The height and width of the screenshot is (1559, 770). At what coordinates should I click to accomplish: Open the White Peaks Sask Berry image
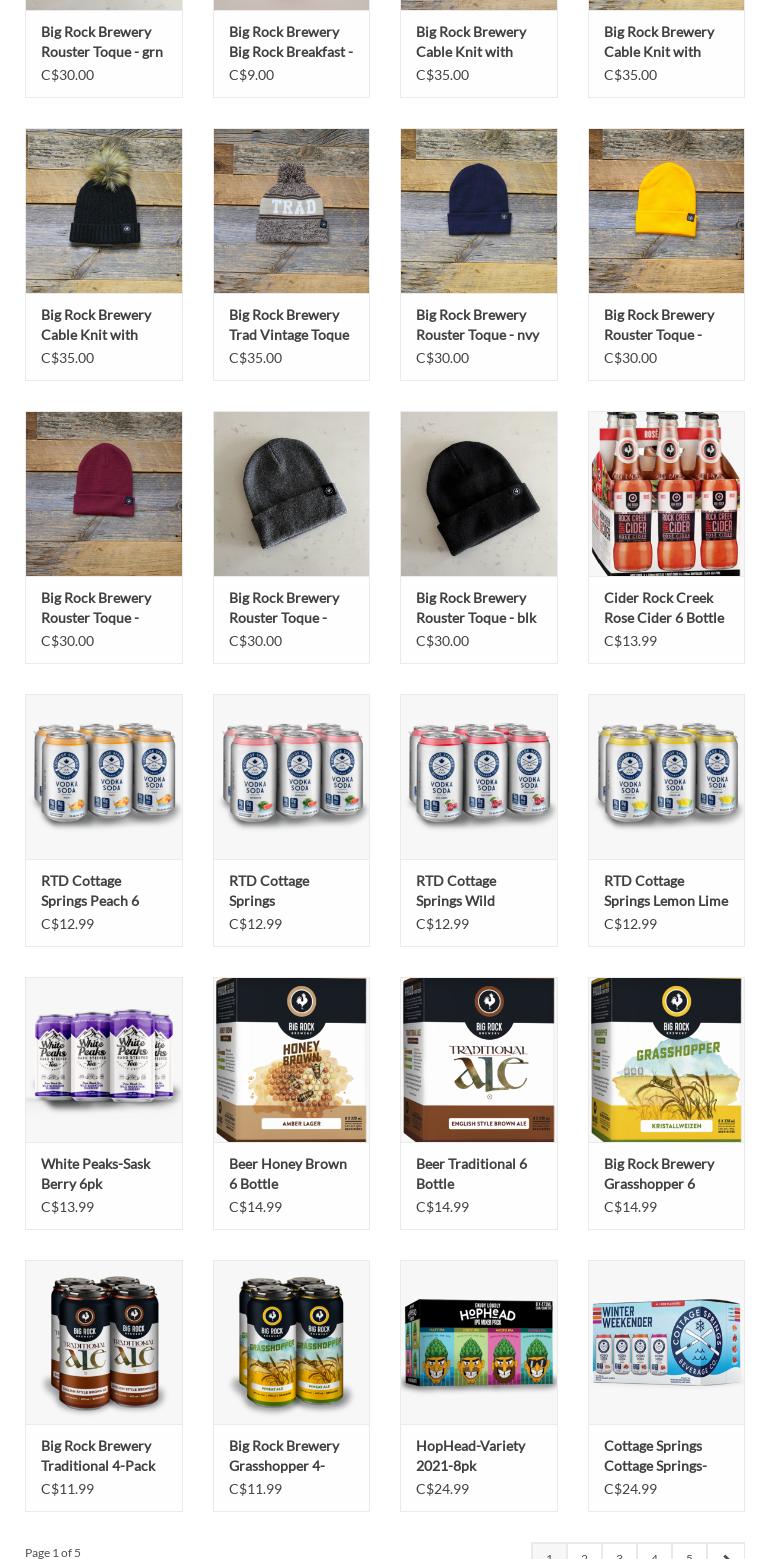(104, 1060)
